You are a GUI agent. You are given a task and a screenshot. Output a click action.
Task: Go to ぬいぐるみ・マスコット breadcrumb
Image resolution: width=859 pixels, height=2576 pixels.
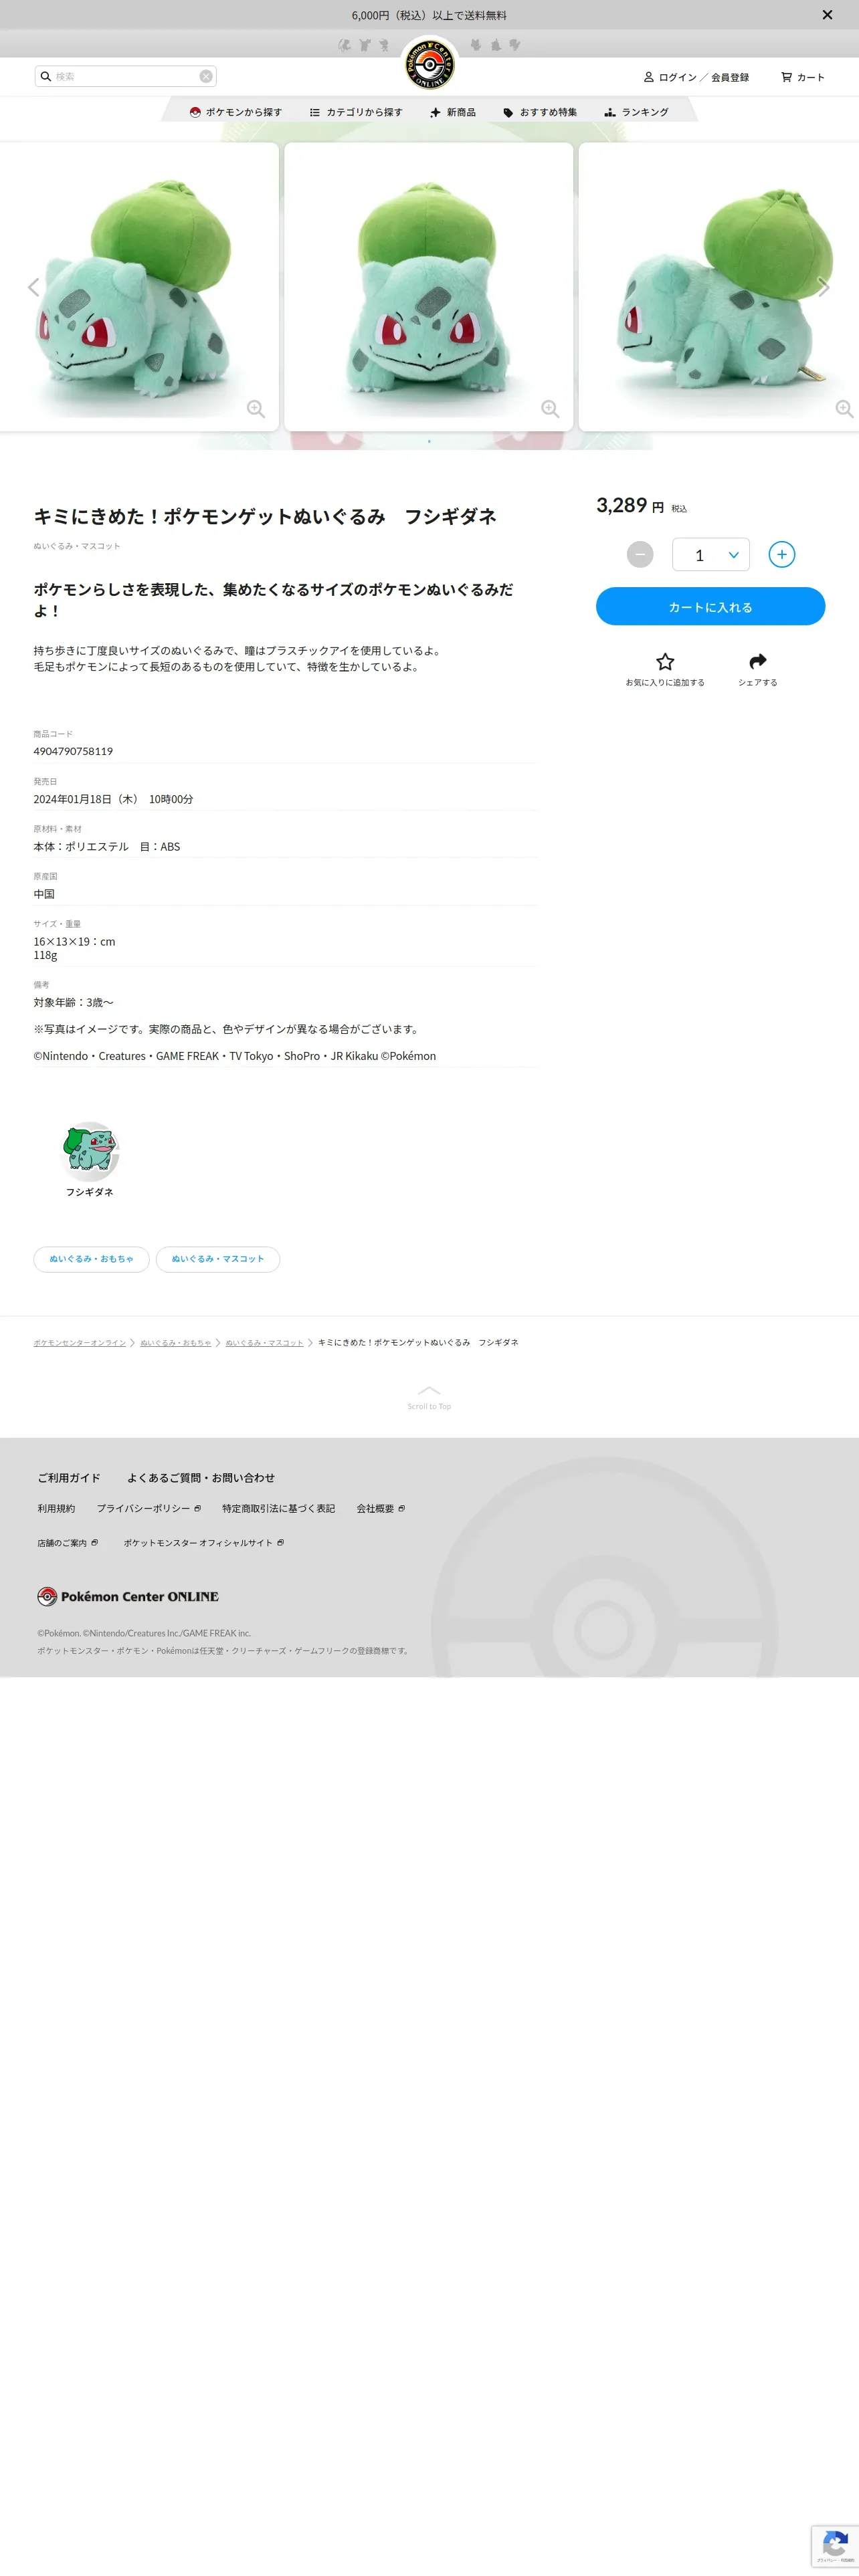264,1343
